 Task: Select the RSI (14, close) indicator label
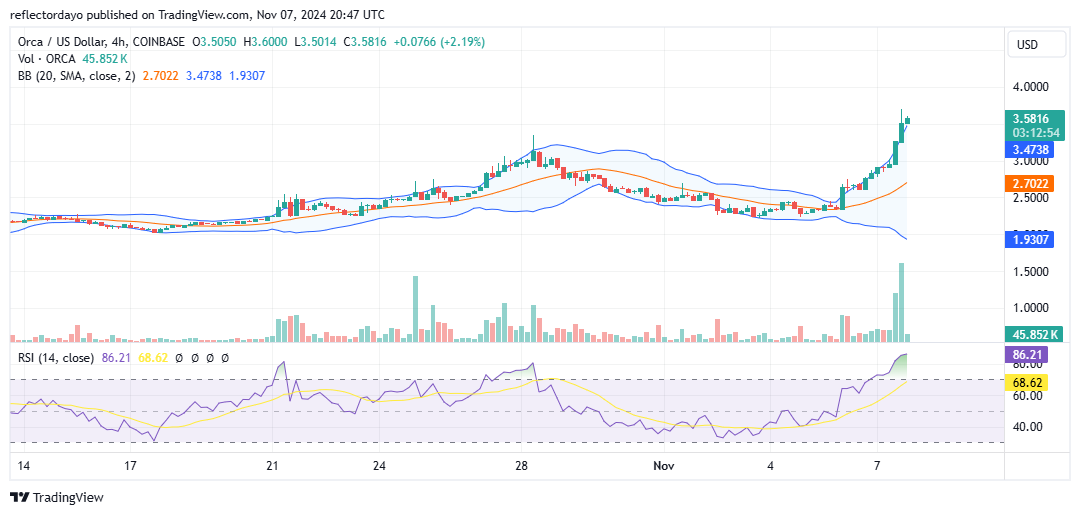(56, 358)
